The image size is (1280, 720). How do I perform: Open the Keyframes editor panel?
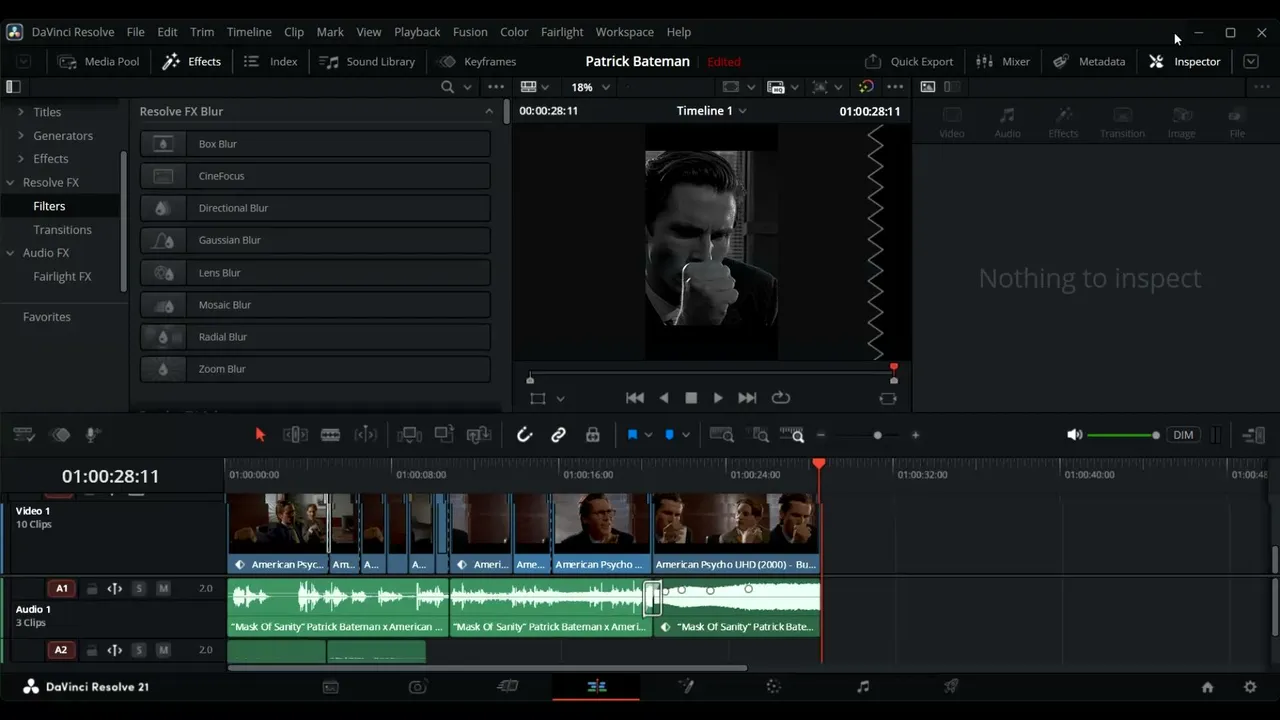pyautogui.click(x=477, y=61)
